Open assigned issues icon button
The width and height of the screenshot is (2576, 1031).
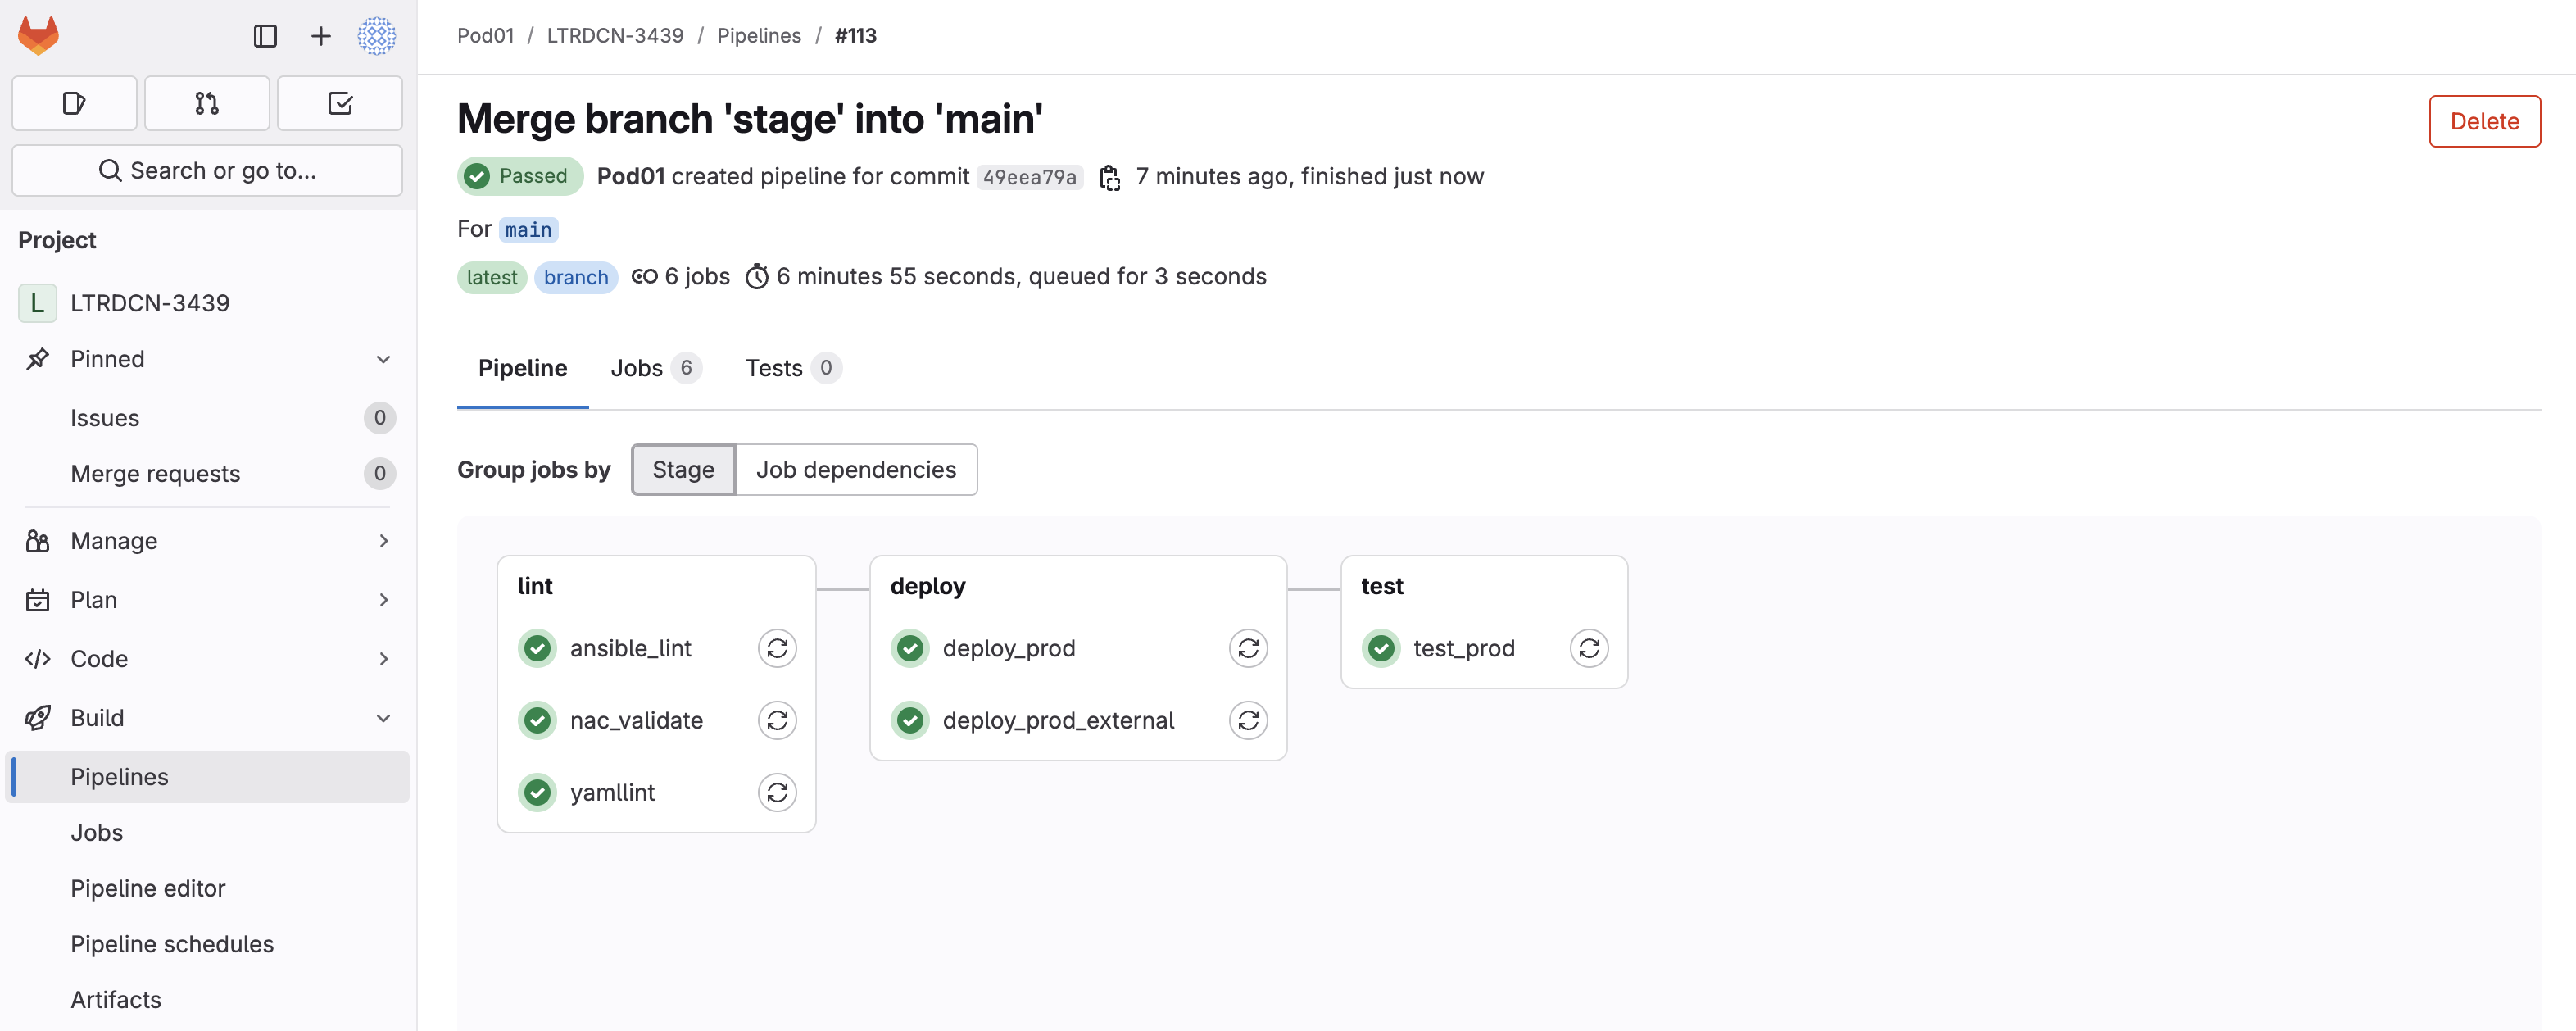point(74,103)
